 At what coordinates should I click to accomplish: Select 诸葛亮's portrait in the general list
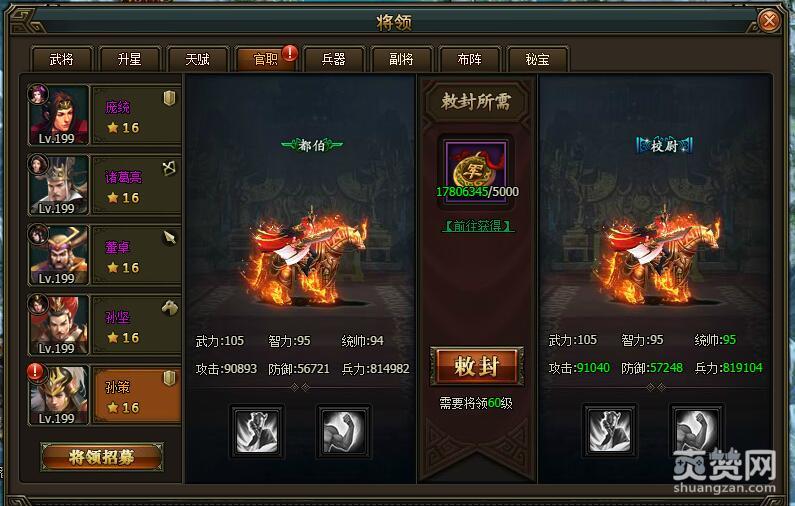(x=59, y=185)
